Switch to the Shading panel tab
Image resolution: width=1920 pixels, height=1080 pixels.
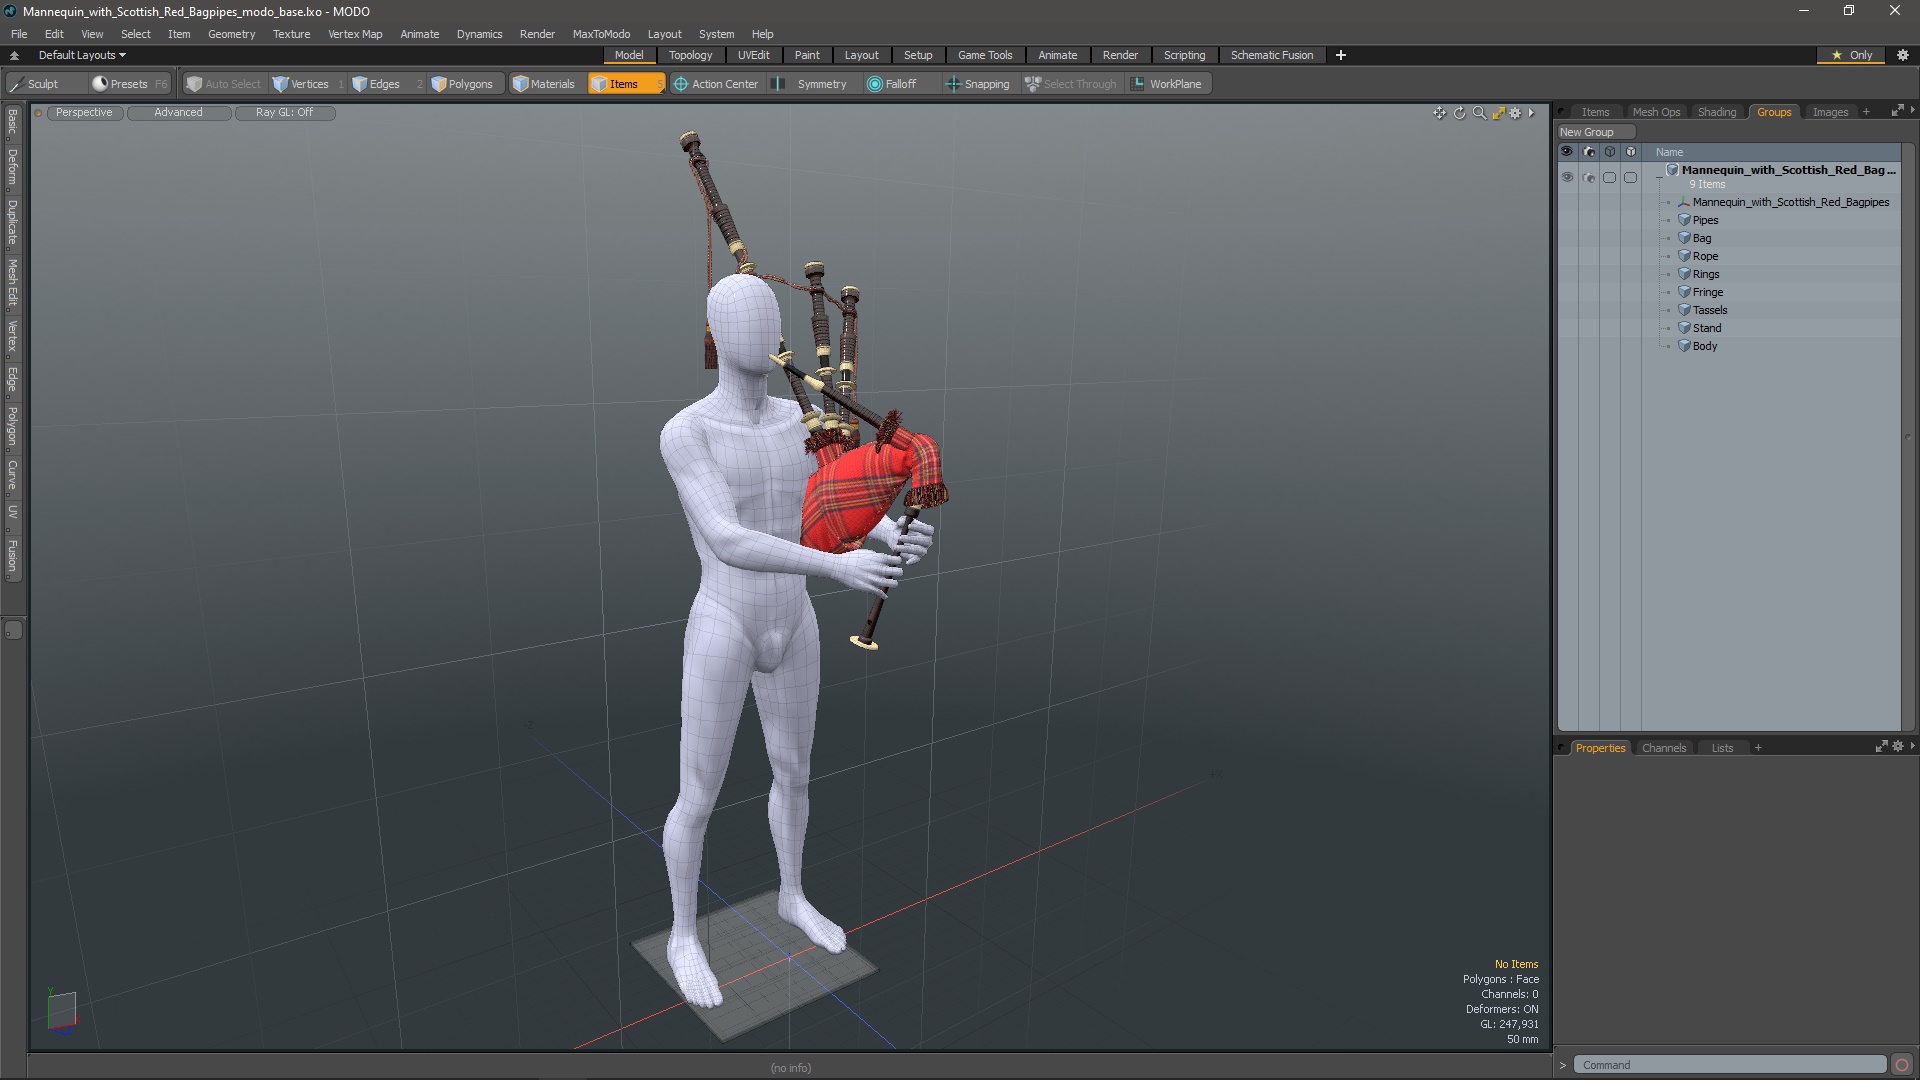[1716, 112]
